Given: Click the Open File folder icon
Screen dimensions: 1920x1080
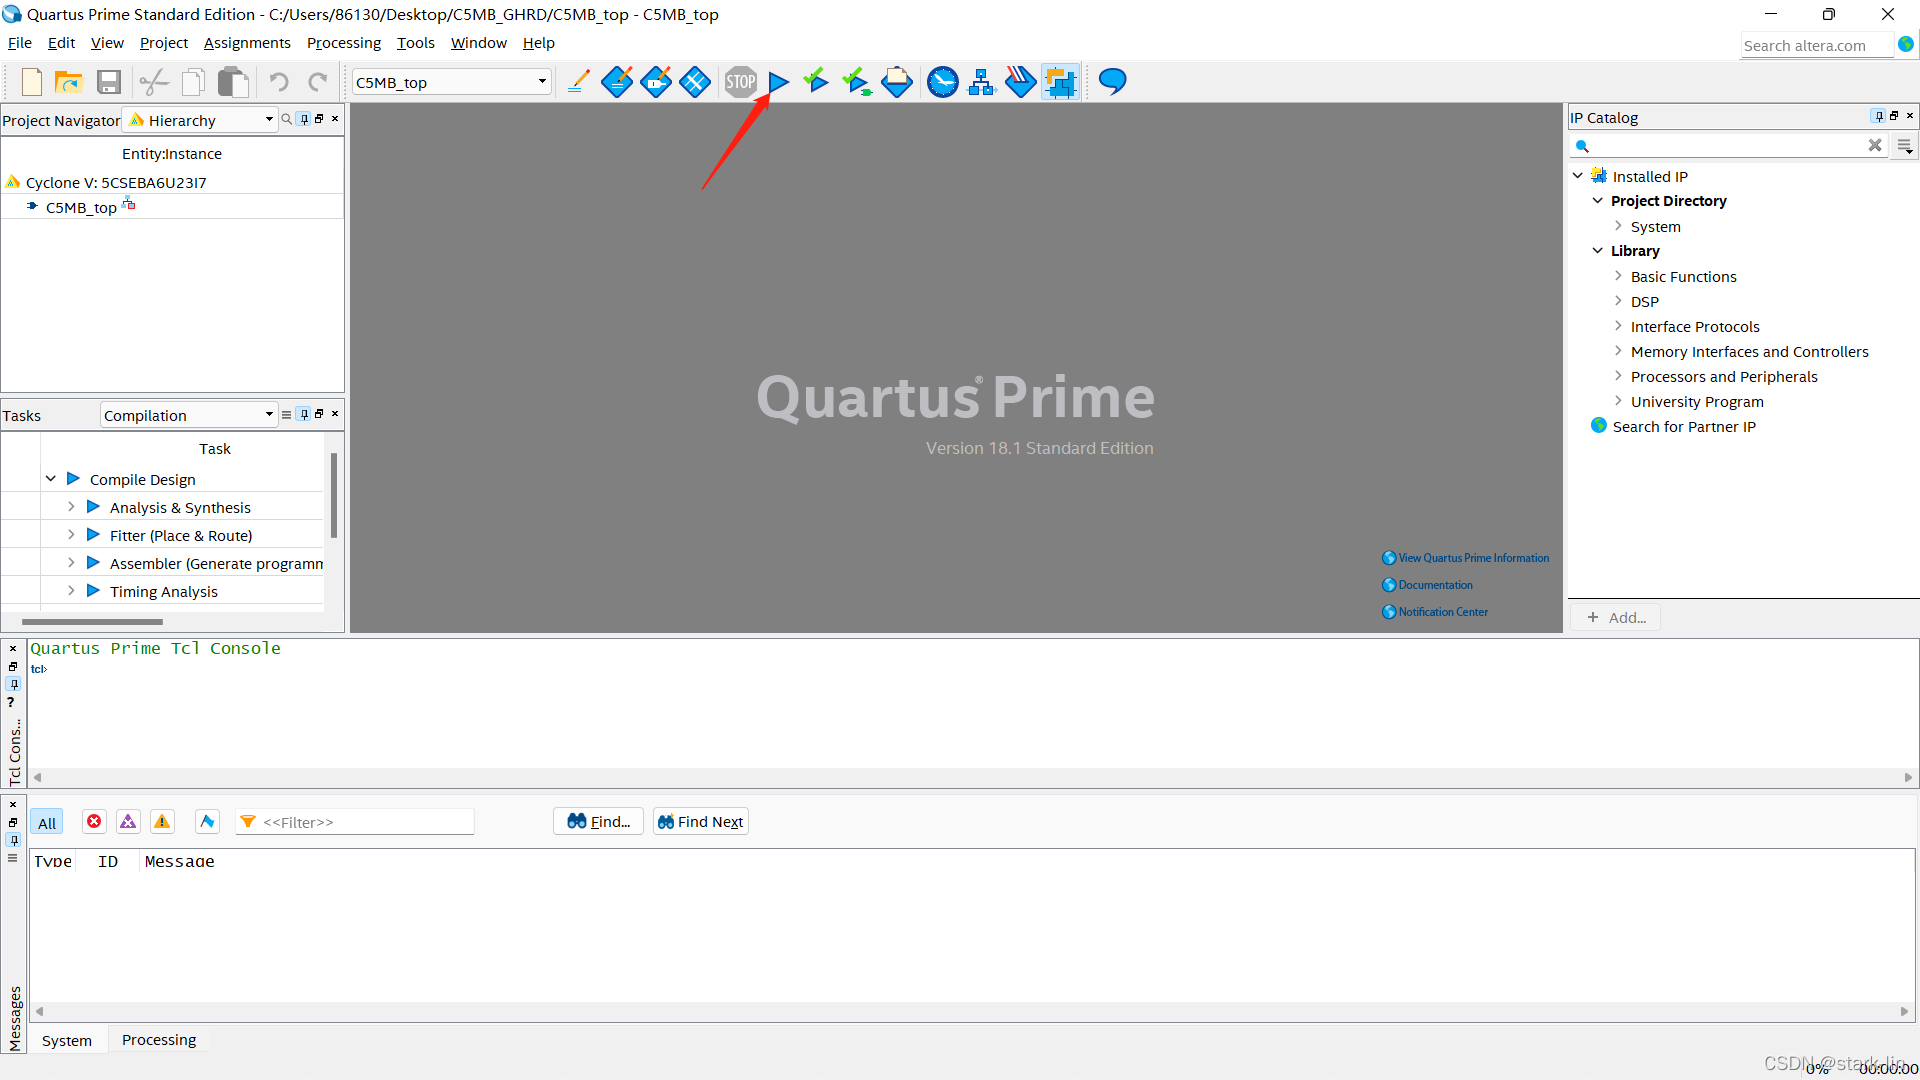Looking at the screenshot, I should click(x=69, y=82).
